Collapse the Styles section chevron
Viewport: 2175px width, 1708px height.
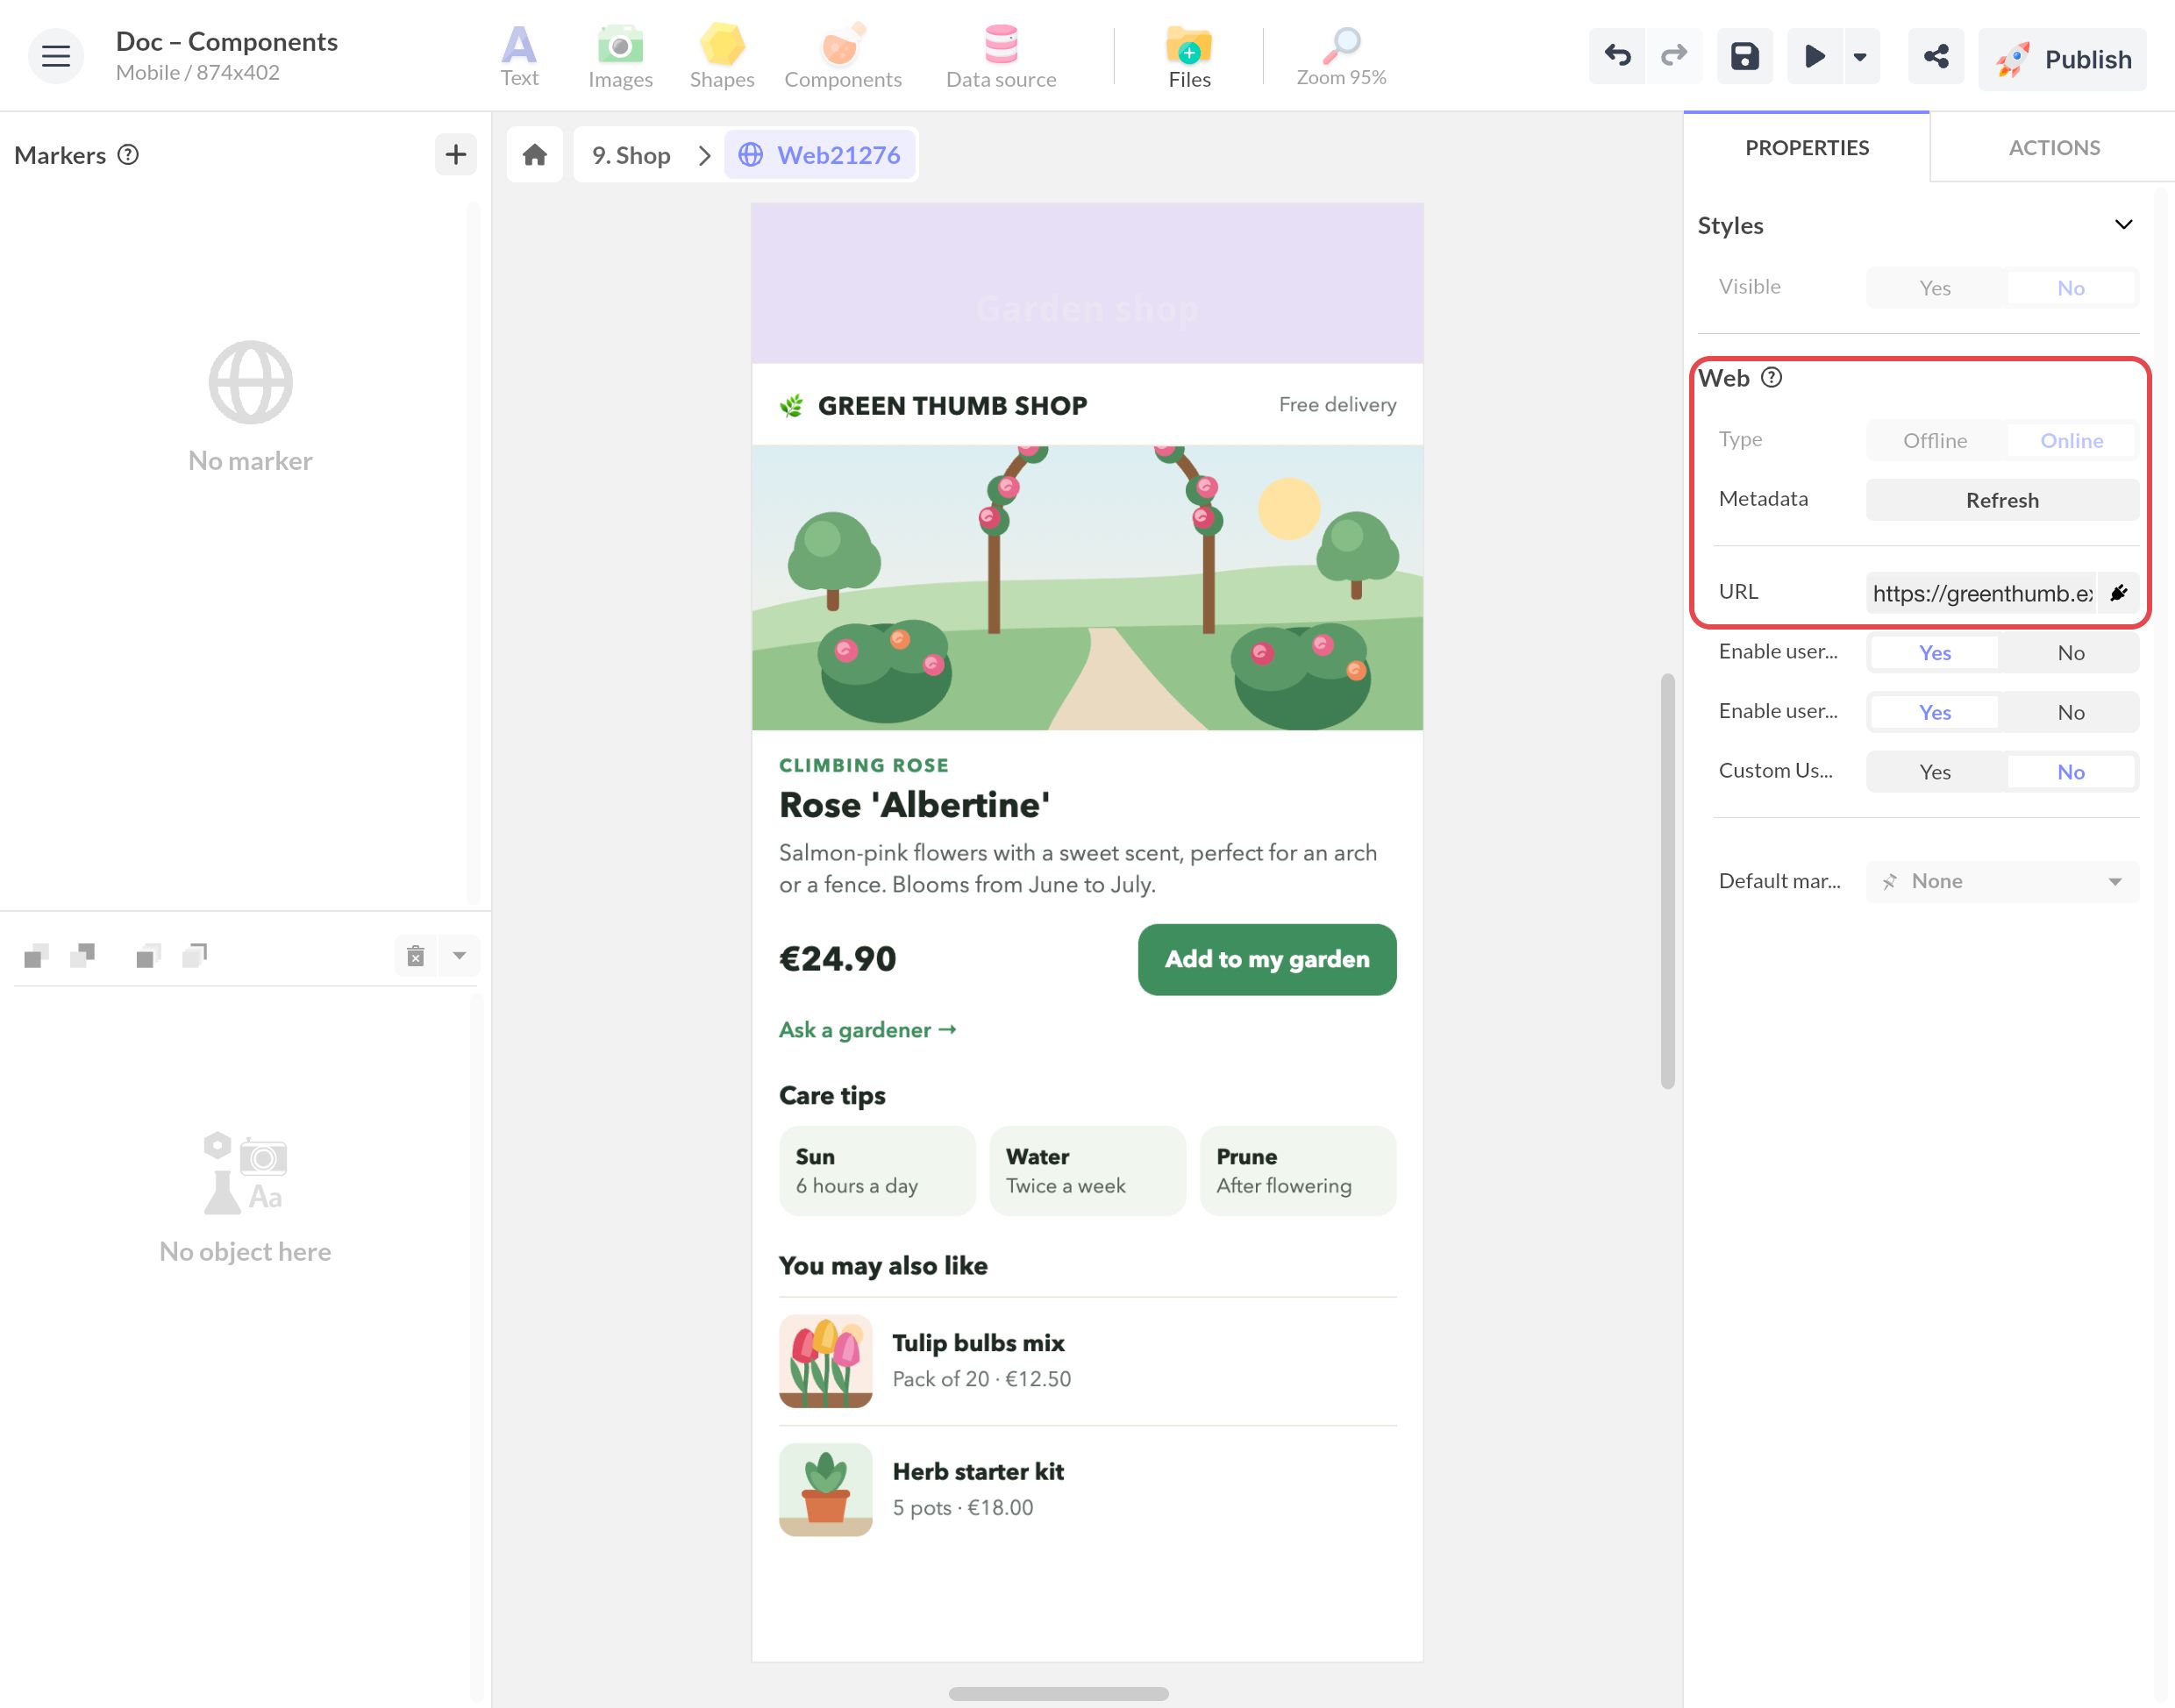click(2123, 224)
